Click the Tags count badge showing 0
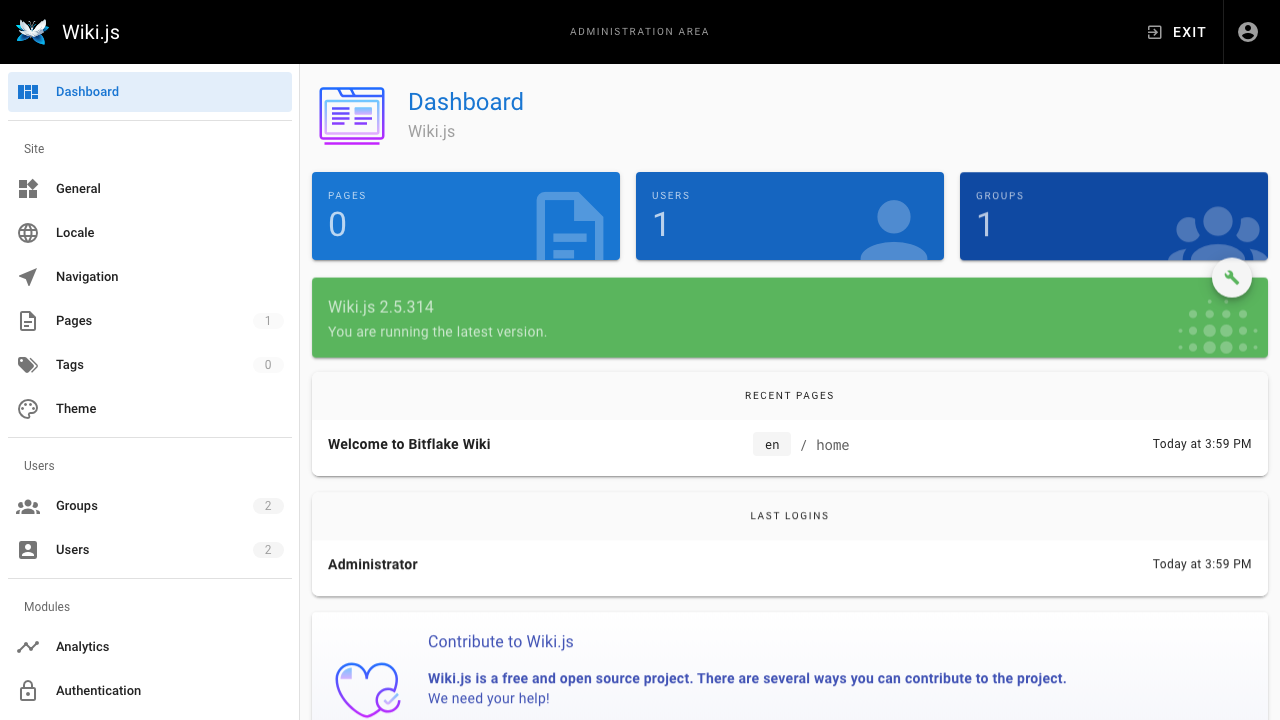This screenshot has height=720, width=1280. pyautogui.click(x=268, y=365)
